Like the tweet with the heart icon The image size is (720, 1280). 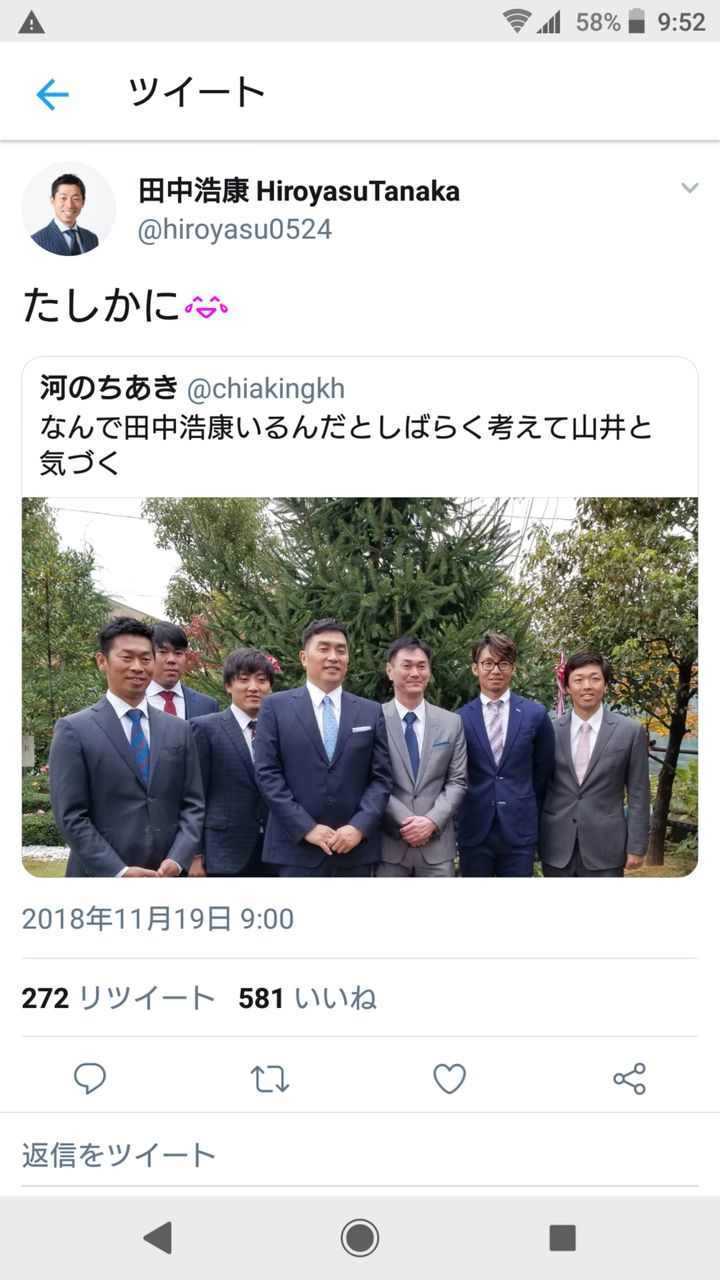coord(449,1078)
